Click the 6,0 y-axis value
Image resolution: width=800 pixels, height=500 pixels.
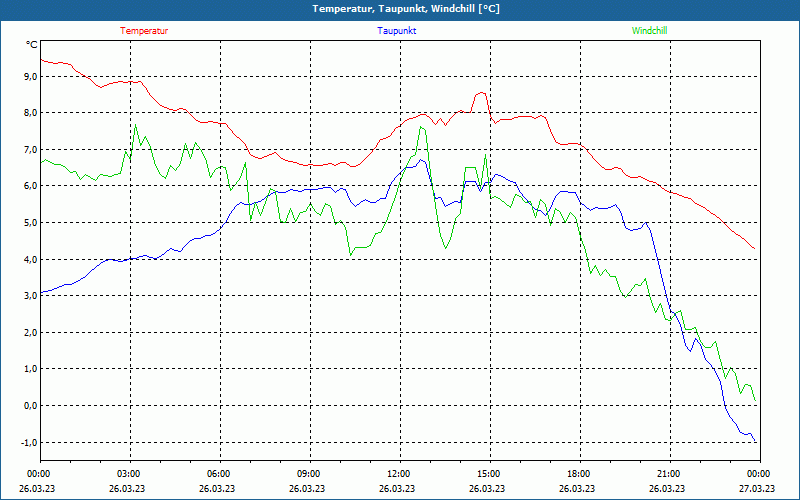30,186
